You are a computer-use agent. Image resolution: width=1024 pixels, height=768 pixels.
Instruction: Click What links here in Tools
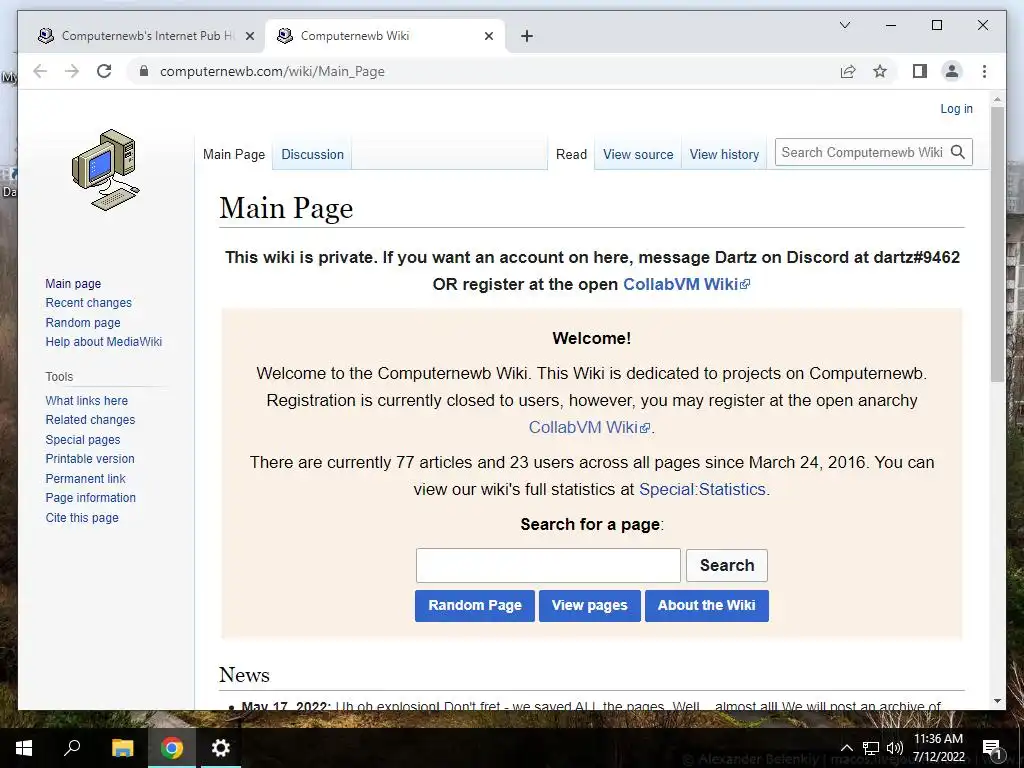pyautogui.click(x=87, y=401)
